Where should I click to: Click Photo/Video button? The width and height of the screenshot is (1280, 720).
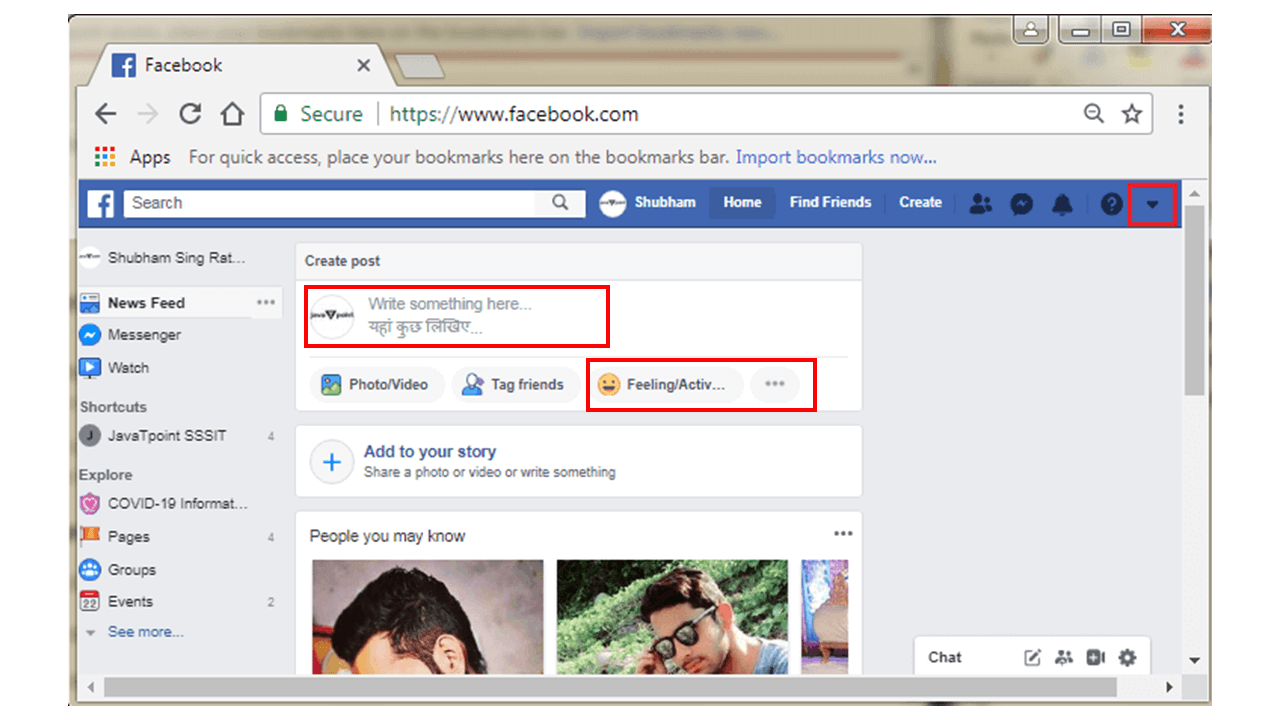pos(377,384)
